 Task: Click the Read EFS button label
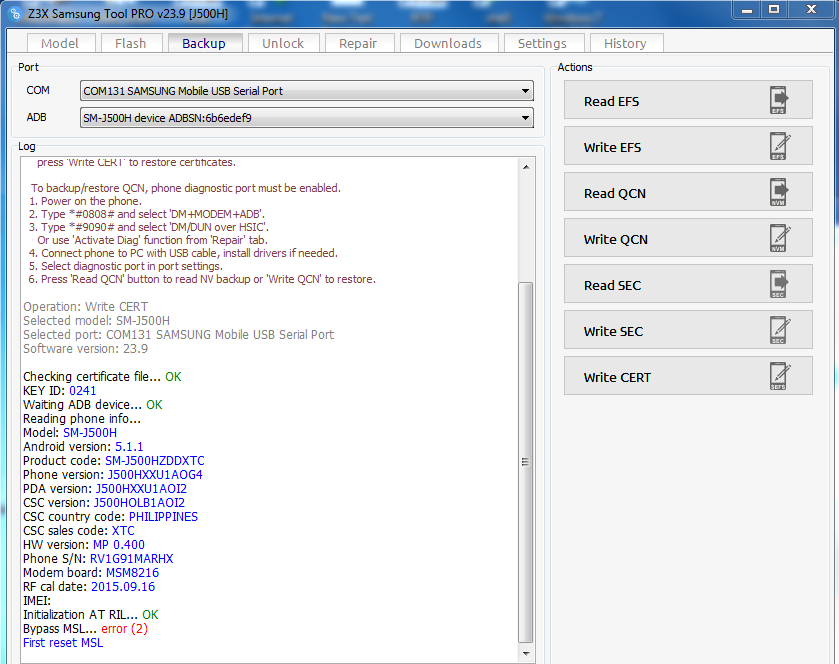coord(611,102)
